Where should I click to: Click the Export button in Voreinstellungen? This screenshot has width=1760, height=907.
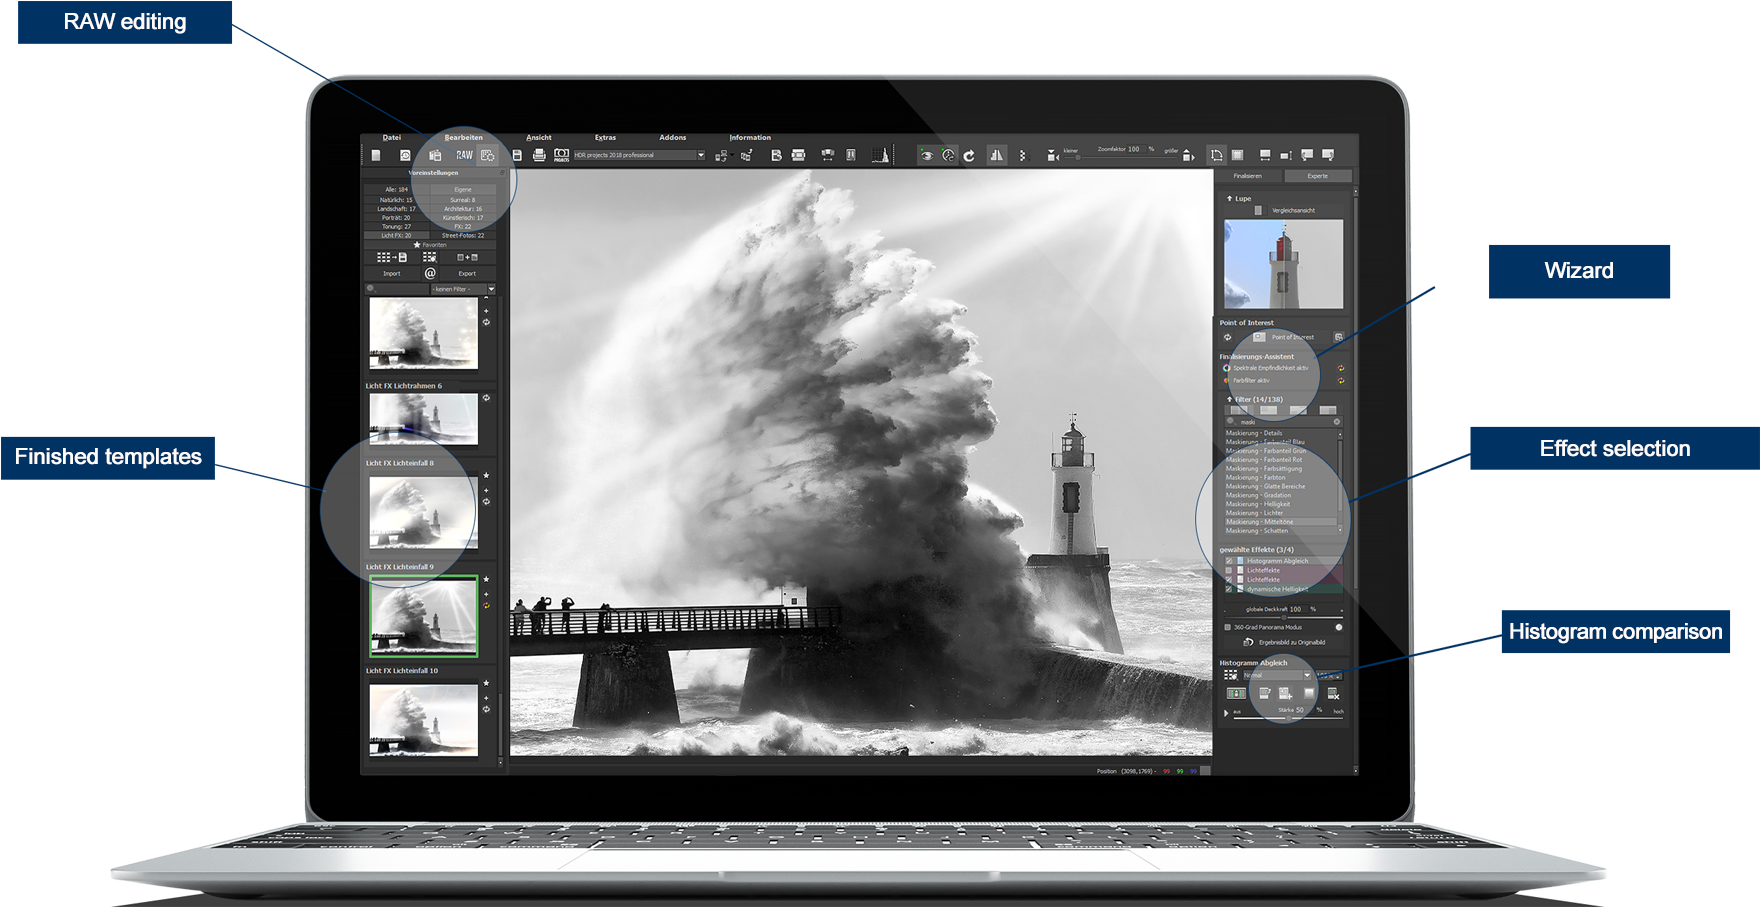point(467,273)
